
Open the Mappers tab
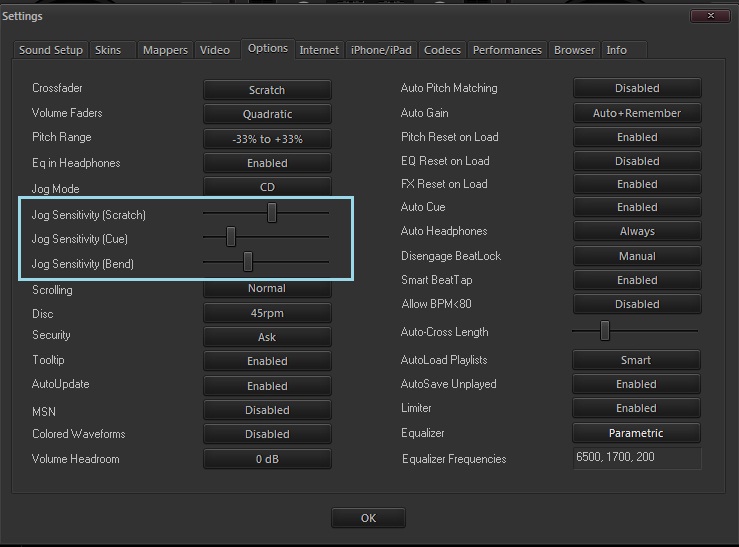coord(165,50)
